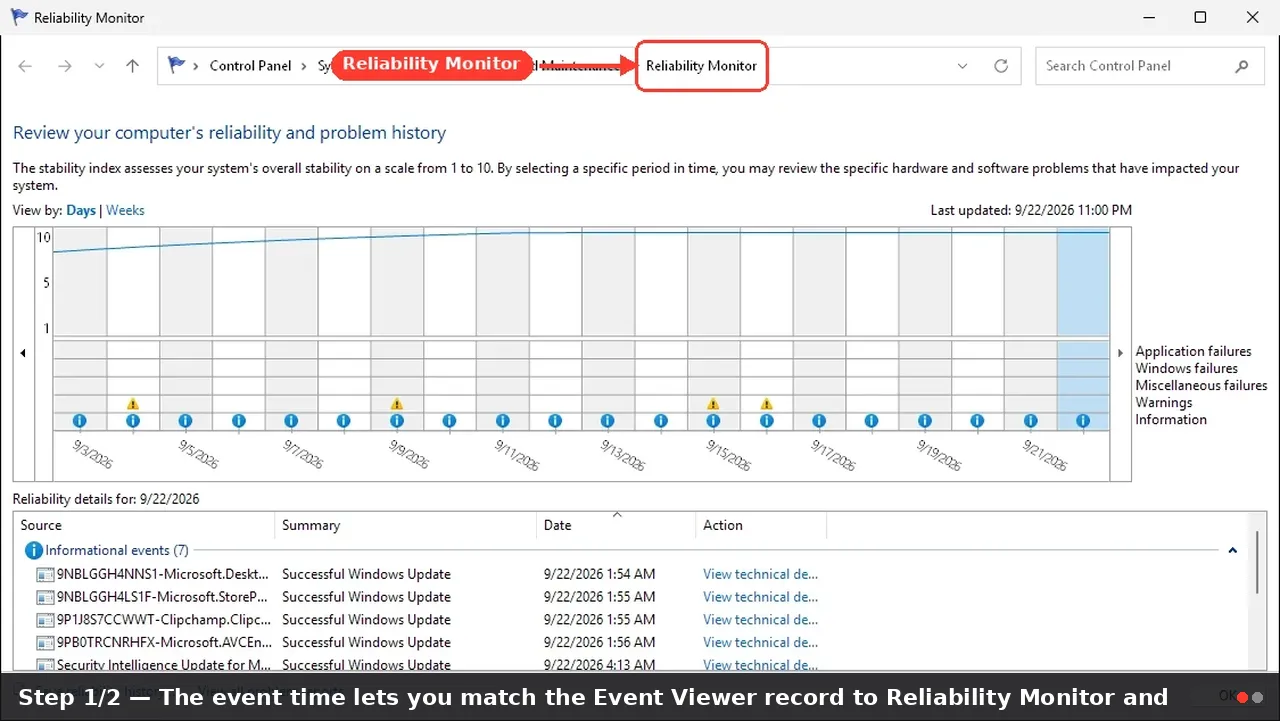
Task: Select the information icon for 9/5/2026
Action: point(185,421)
